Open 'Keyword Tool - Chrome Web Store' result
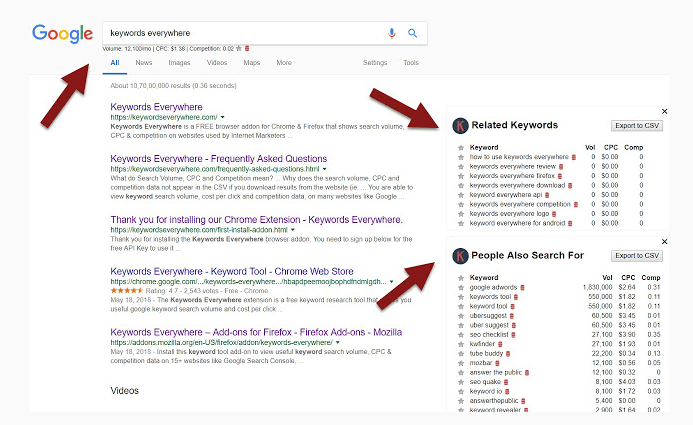693x425 pixels. click(x=232, y=271)
